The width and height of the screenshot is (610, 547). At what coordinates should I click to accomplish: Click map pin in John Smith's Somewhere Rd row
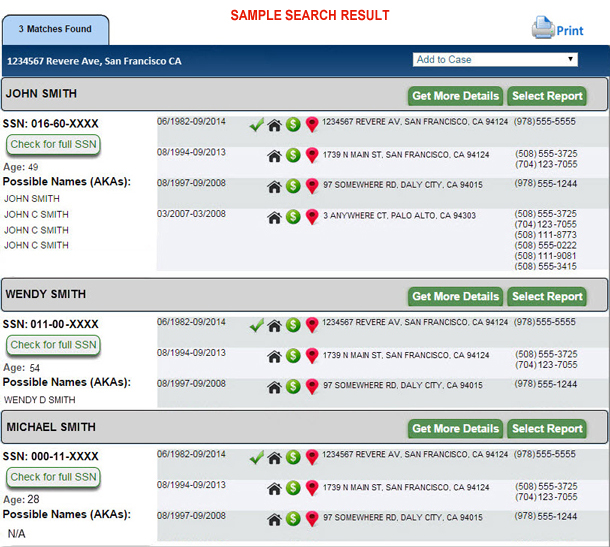[x=312, y=186]
